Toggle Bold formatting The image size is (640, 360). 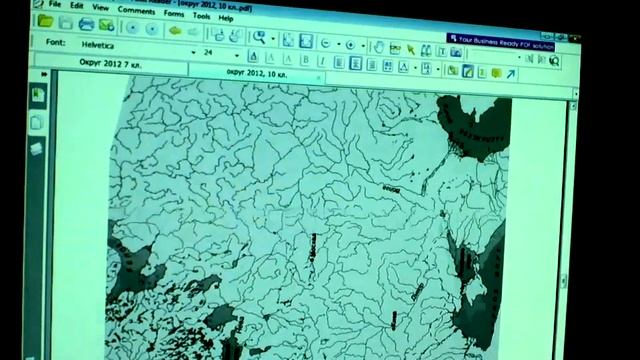click(305, 60)
